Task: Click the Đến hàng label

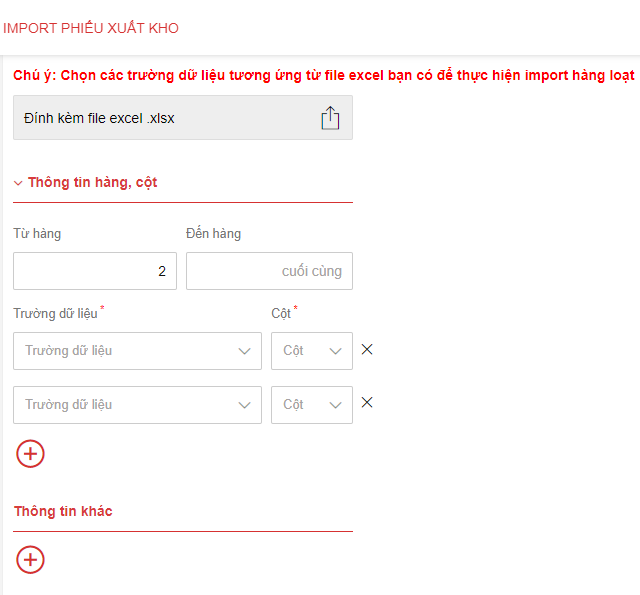Action: pos(213,234)
